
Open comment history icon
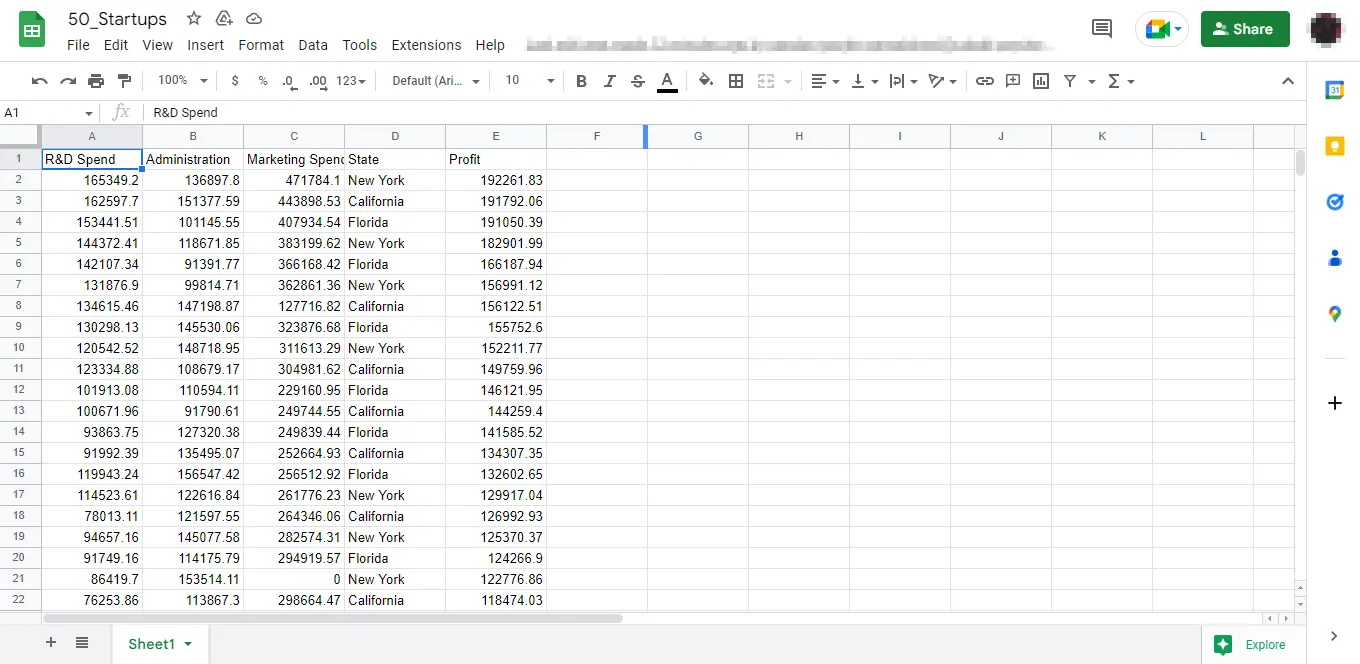pyautogui.click(x=1102, y=29)
